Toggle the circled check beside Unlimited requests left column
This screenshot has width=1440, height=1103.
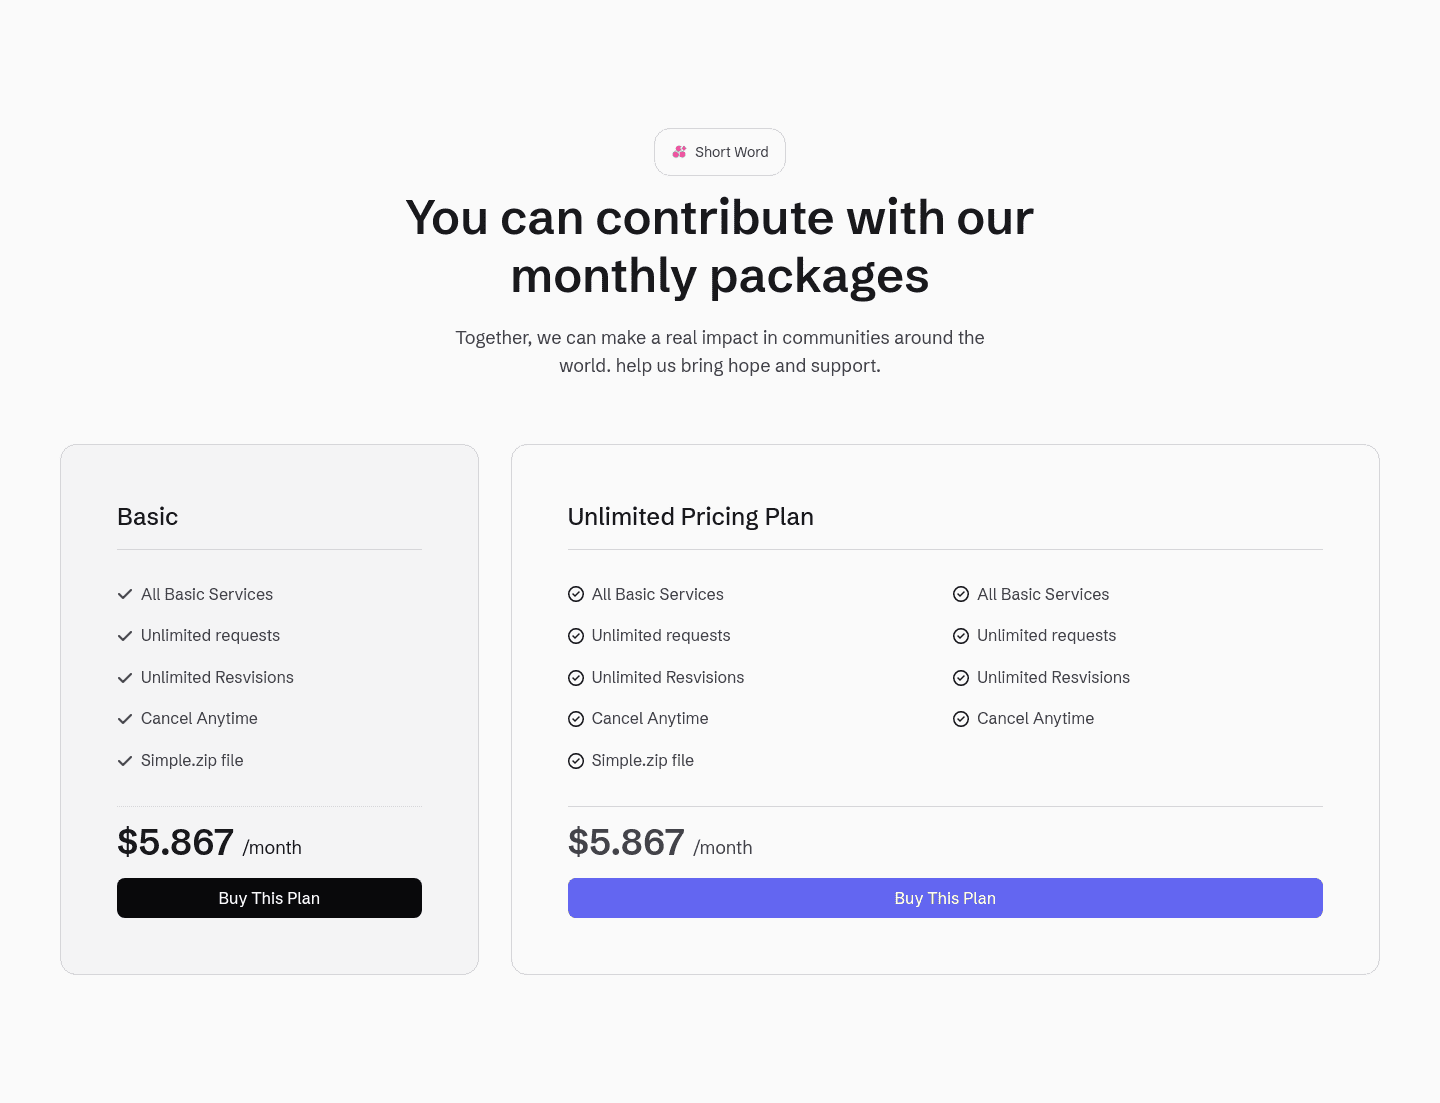(x=576, y=636)
